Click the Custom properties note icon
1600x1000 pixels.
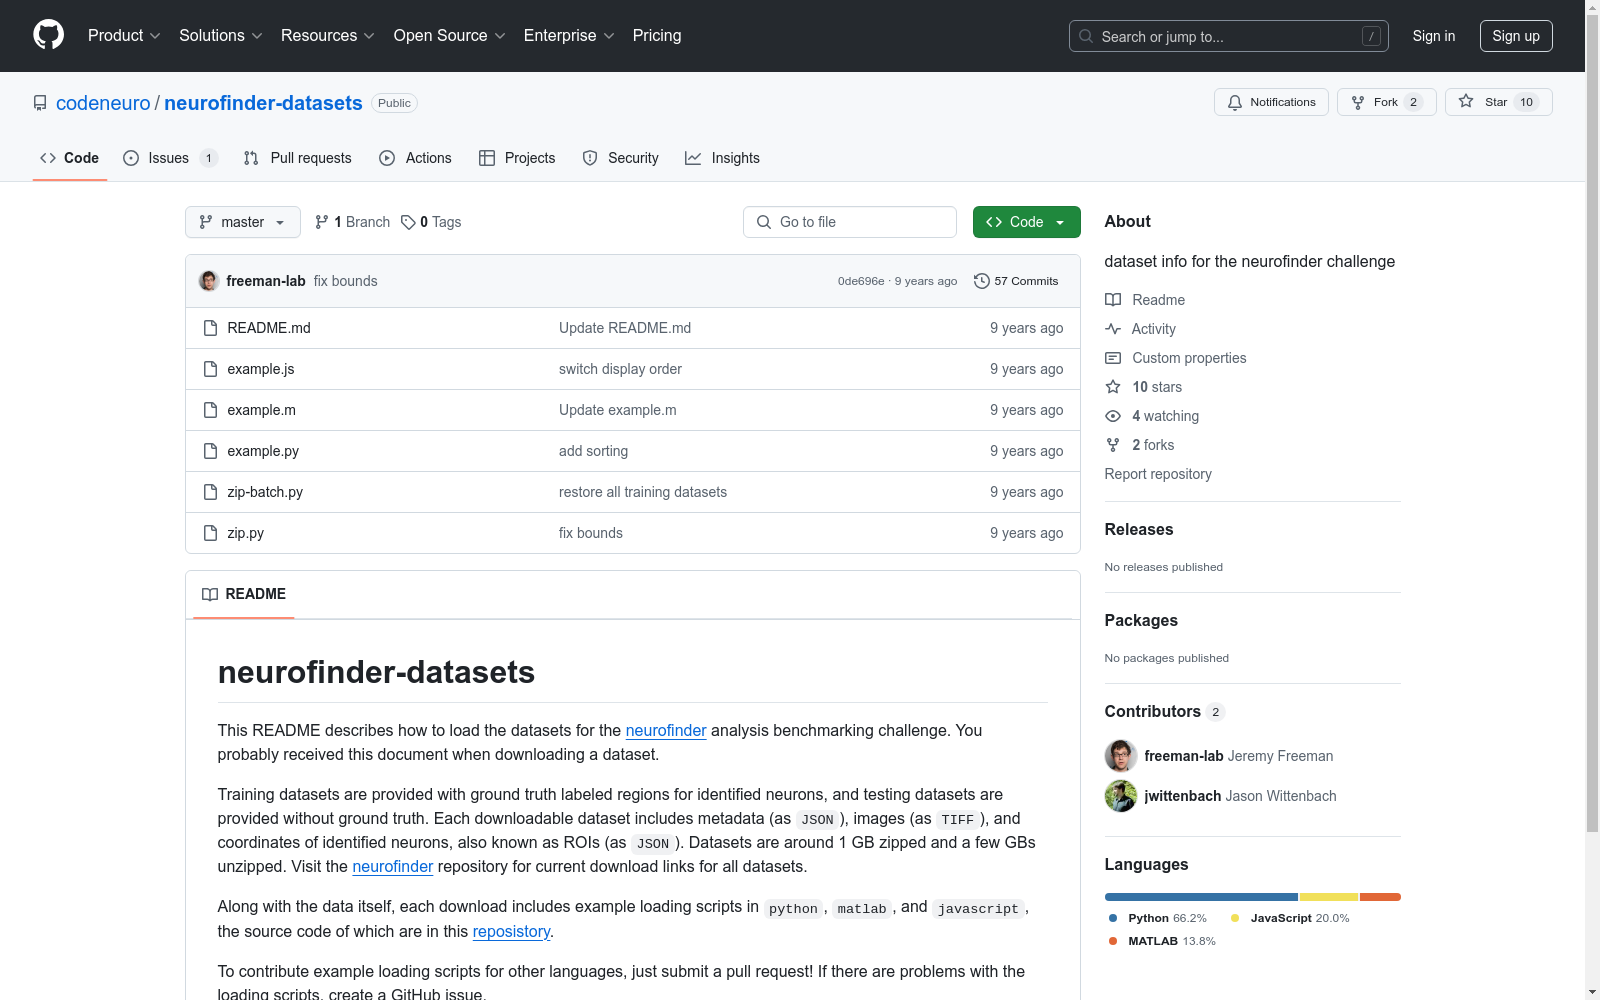pyautogui.click(x=1113, y=358)
